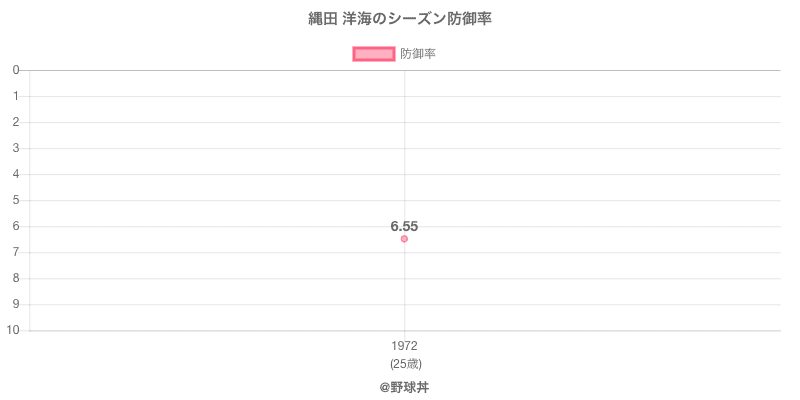Click the y-axis label 6

17,226
